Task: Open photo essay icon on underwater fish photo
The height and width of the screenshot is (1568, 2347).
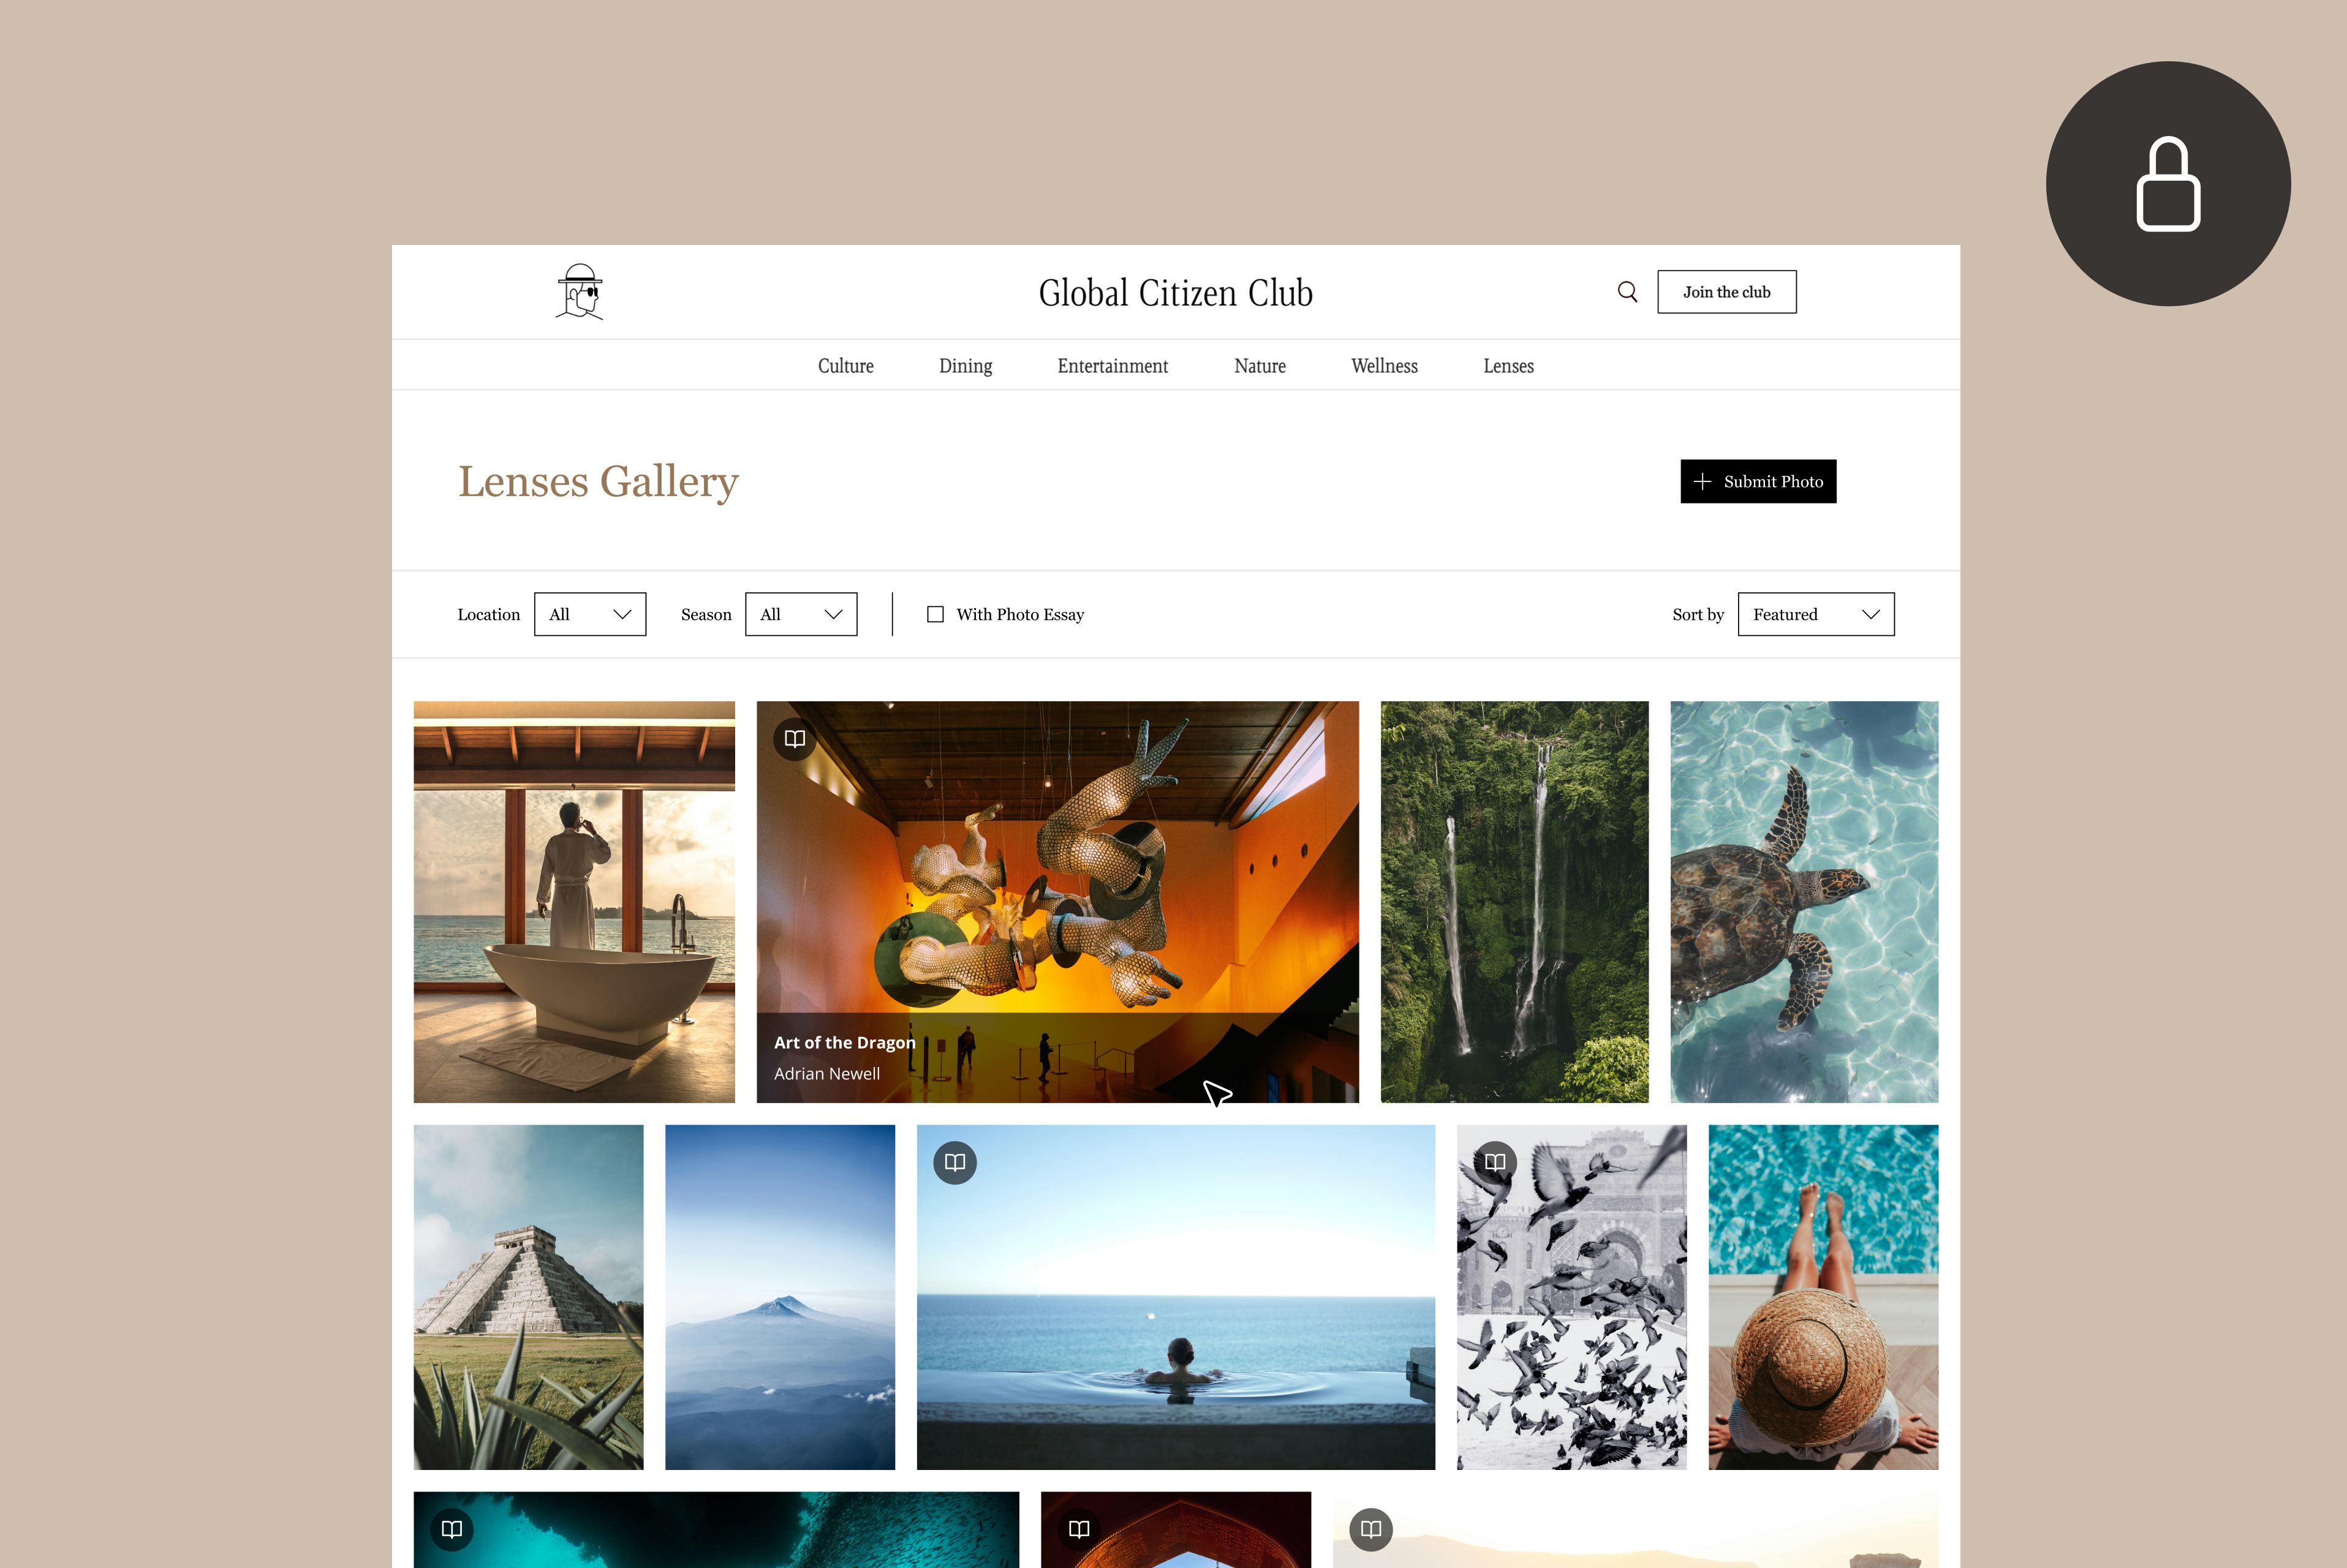Action: point(452,1529)
